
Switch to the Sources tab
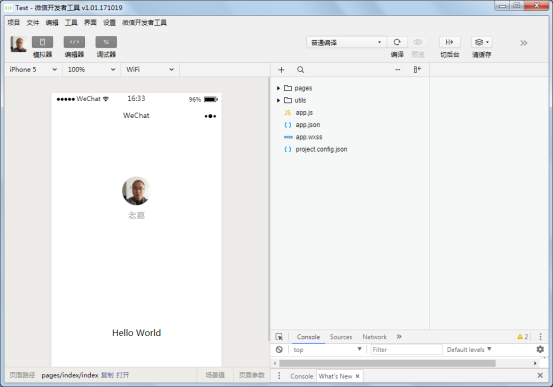click(x=341, y=337)
